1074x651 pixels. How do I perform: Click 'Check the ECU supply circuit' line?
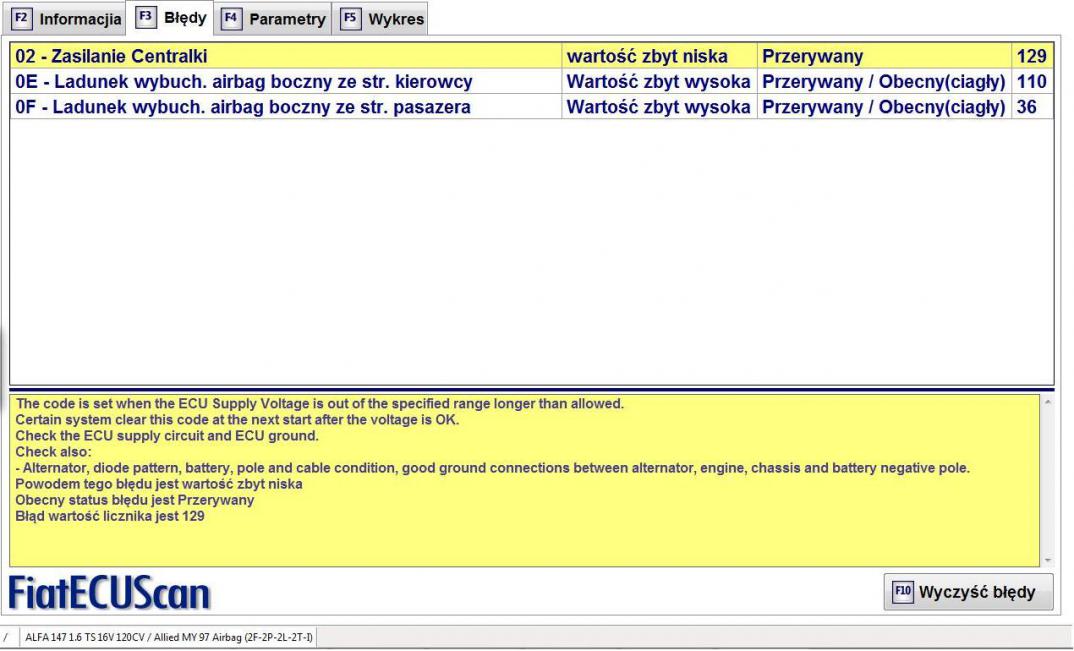(167, 436)
